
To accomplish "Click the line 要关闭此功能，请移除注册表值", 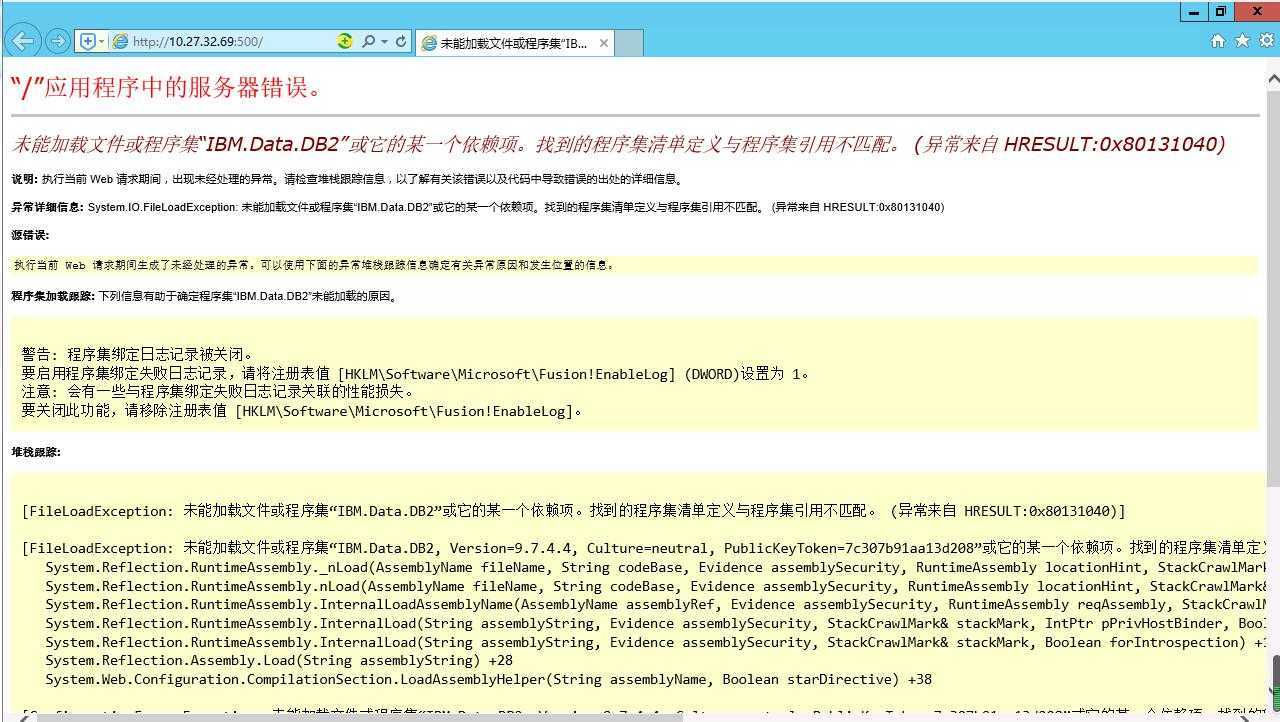I will (x=301, y=411).
